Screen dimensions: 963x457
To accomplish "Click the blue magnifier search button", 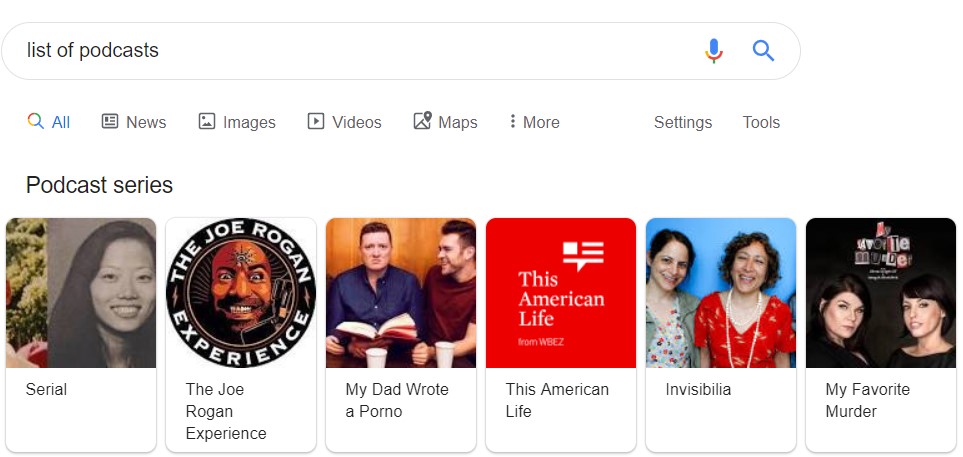I will point(763,50).
